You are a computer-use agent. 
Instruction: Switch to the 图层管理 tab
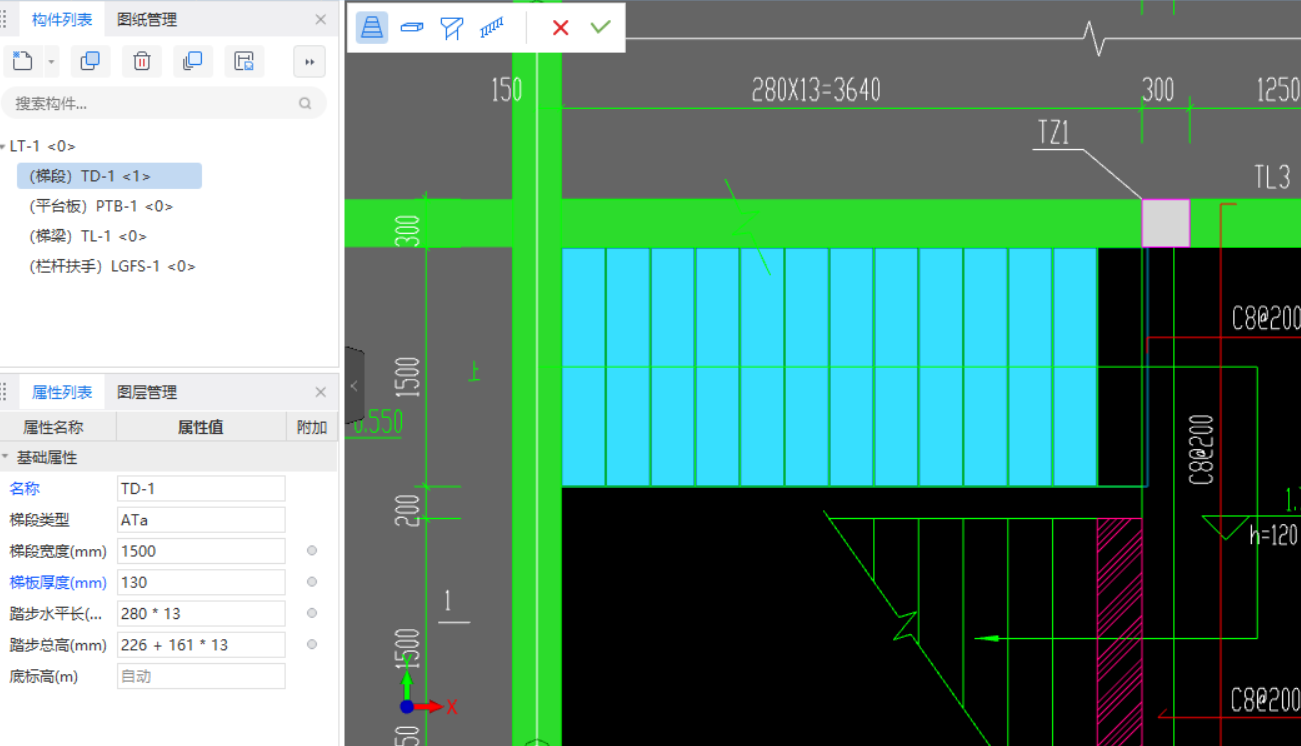(x=147, y=392)
